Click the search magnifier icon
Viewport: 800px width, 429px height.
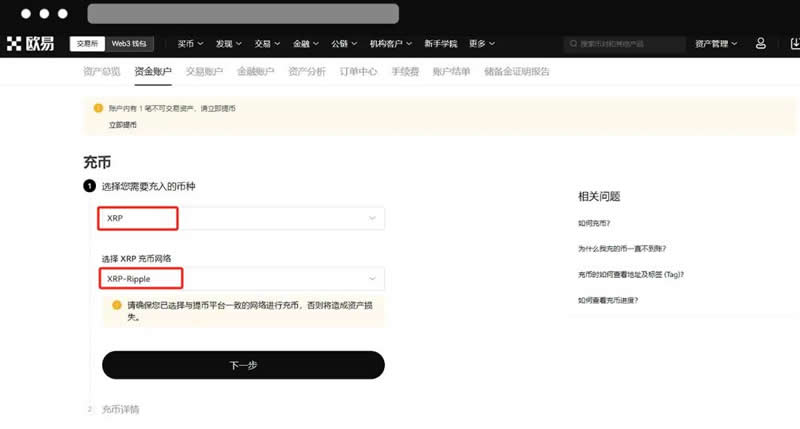[573, 44]
